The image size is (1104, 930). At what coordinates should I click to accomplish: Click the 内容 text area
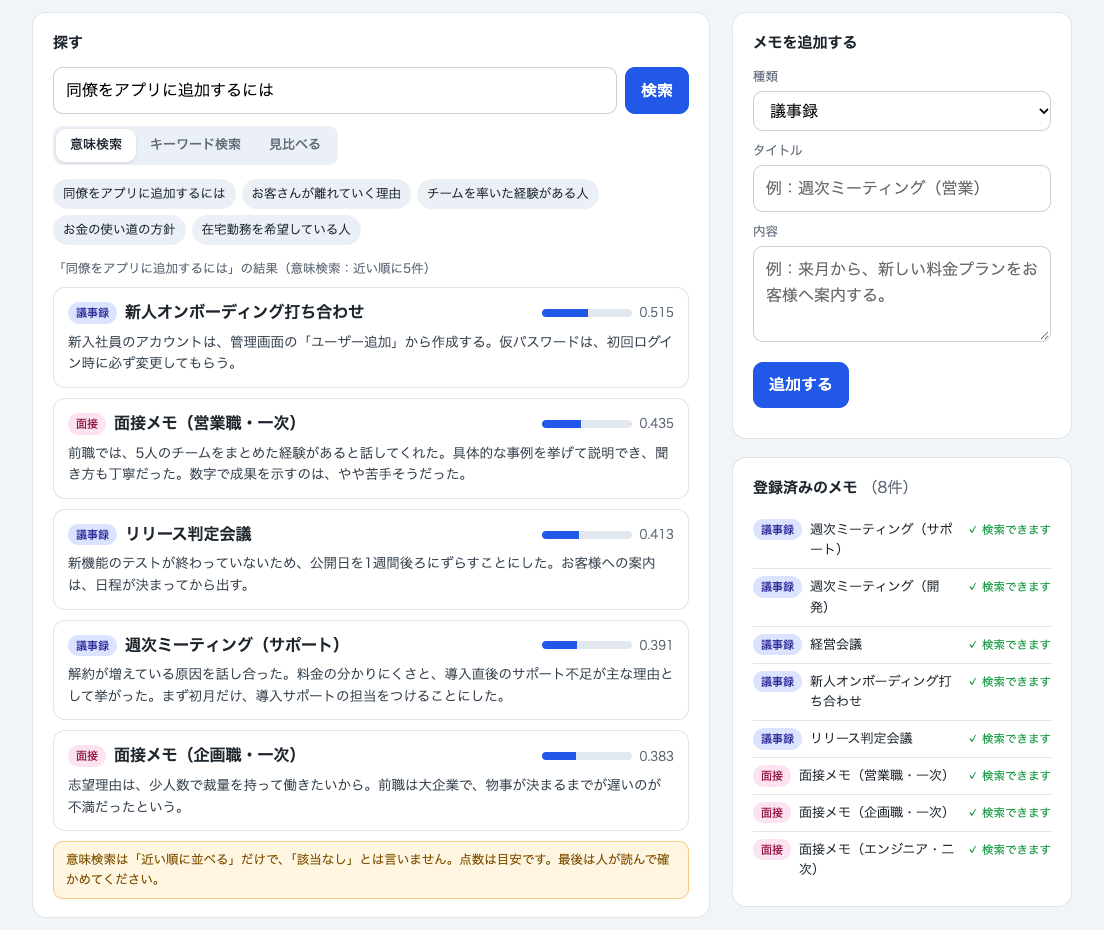tap(901, 294)
